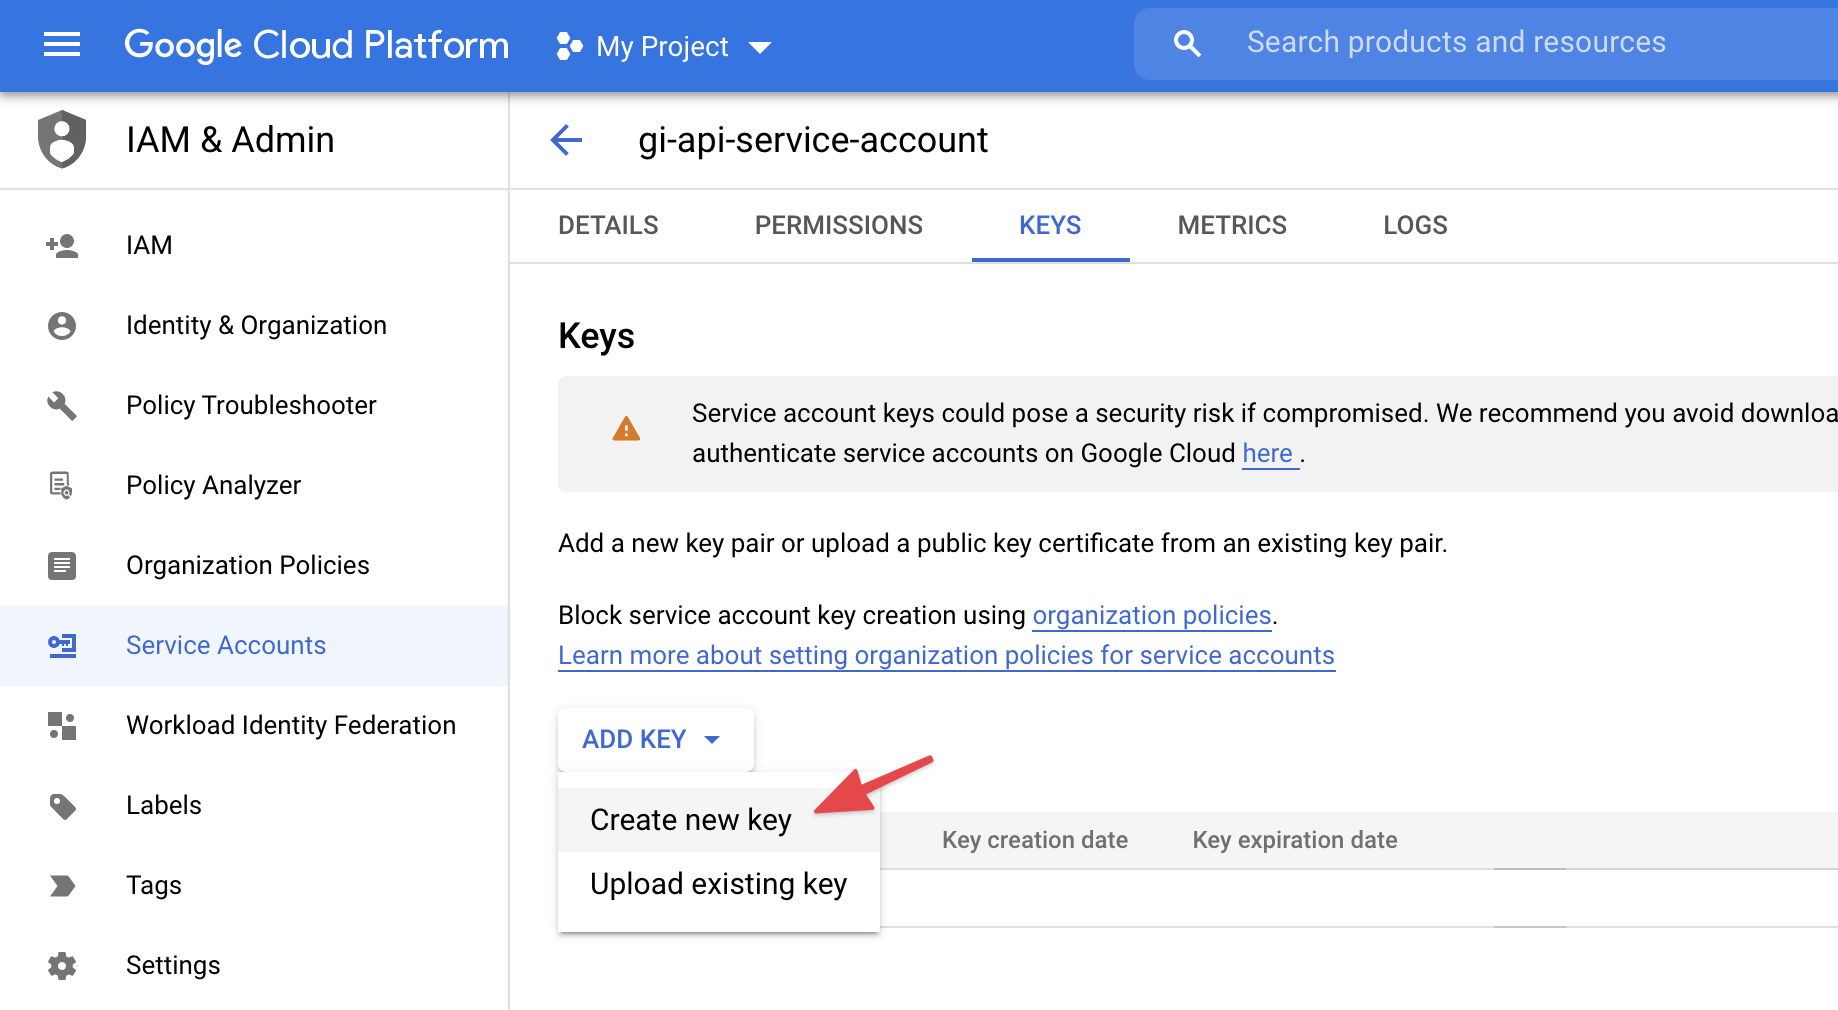Click the search magnifier icon
Viewport: 1838px width, 1010px height.
(1187, 43)
